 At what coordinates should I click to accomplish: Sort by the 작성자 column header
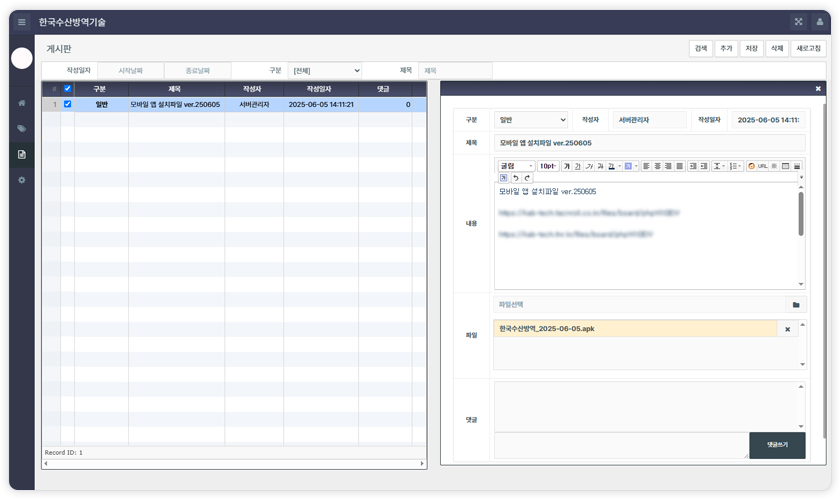[x=252, y=89]
